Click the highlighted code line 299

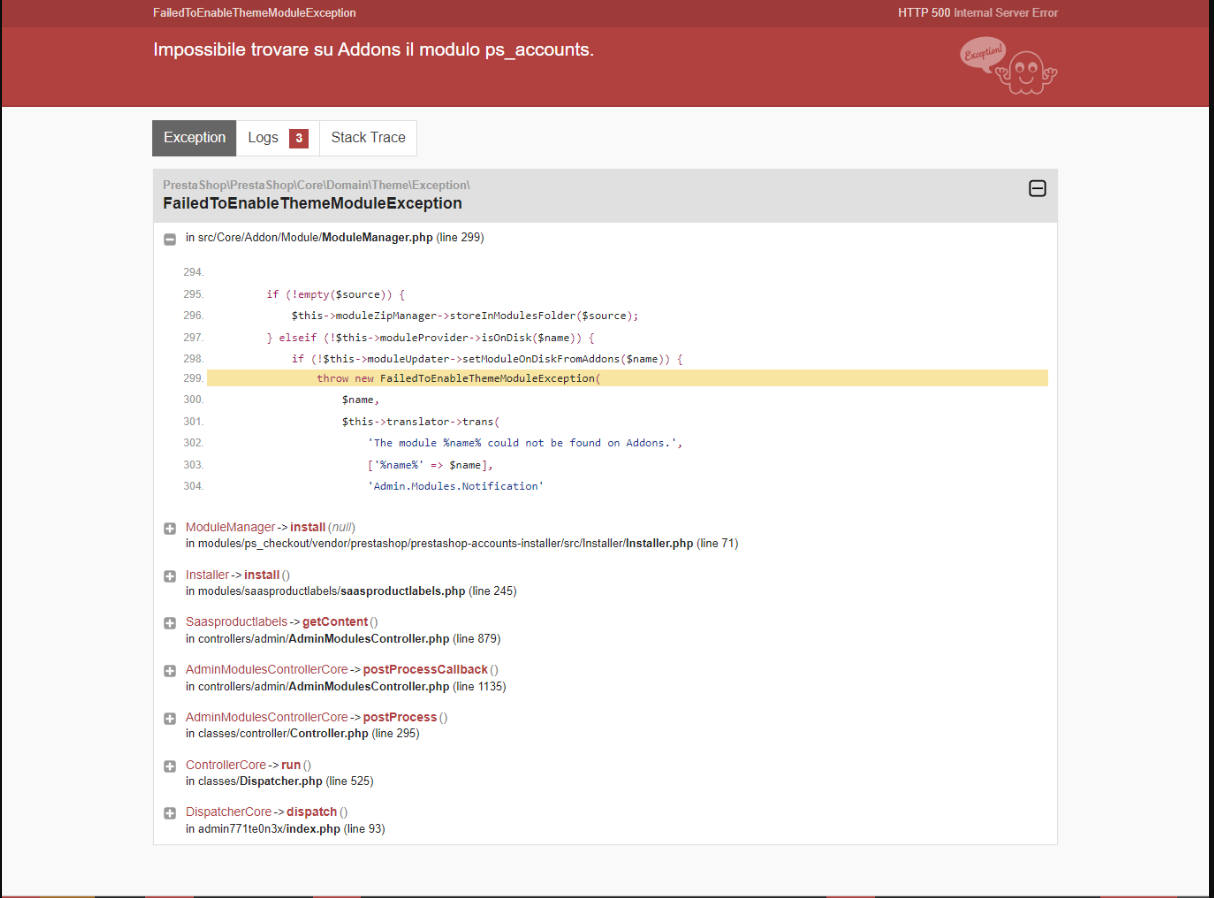627,378
